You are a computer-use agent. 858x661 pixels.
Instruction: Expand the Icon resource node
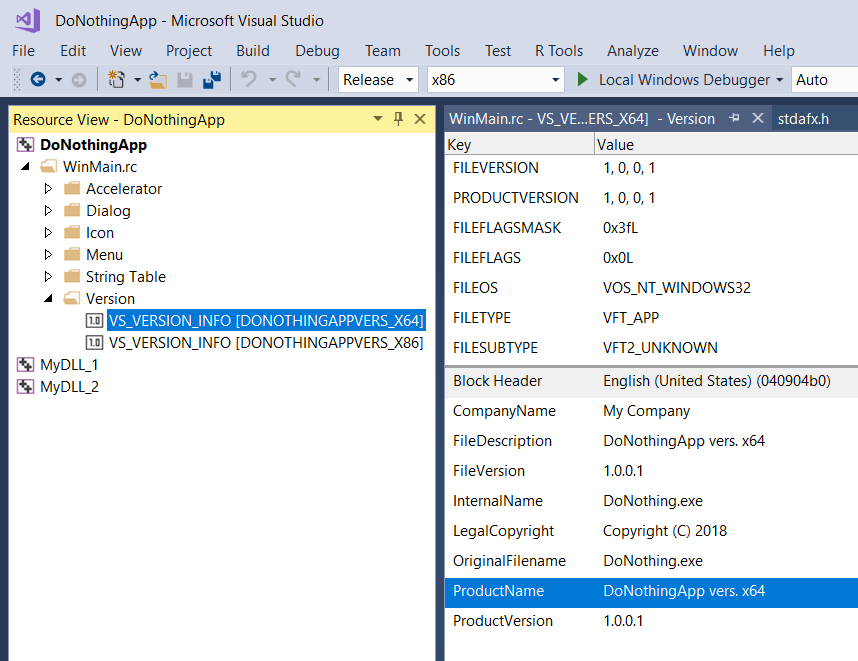tap(48, 232)
